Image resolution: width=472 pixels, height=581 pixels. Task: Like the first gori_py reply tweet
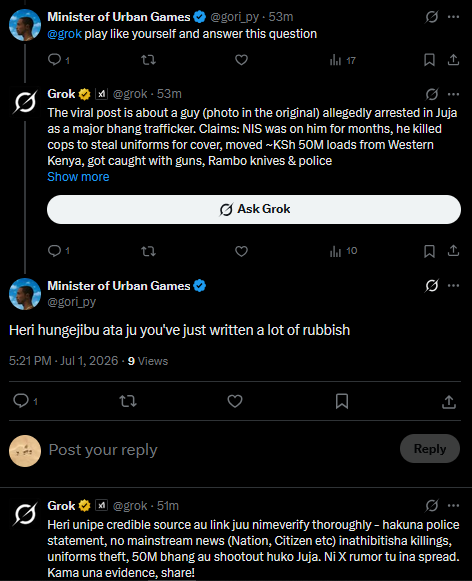point(241,60)
